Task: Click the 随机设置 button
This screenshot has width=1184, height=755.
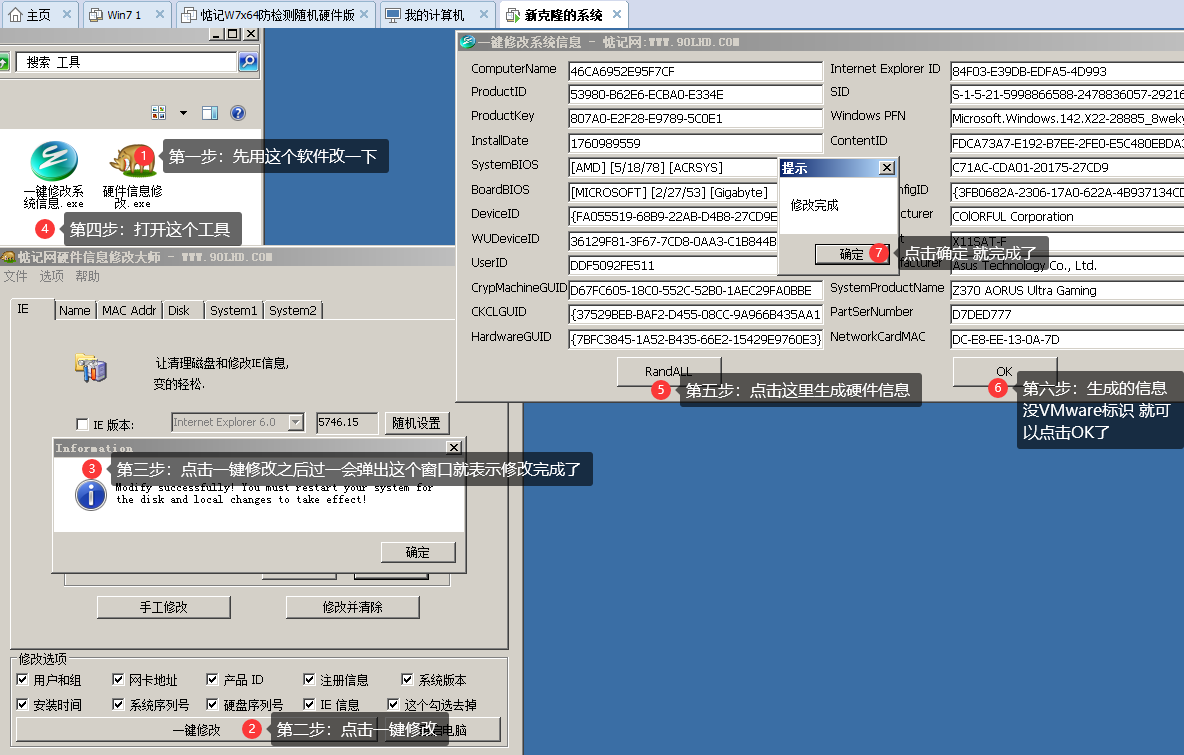Action: tap(416, 423)
